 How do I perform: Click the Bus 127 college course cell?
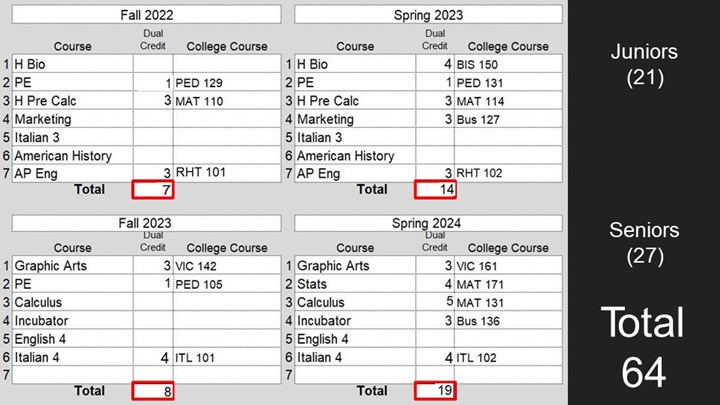508,119
